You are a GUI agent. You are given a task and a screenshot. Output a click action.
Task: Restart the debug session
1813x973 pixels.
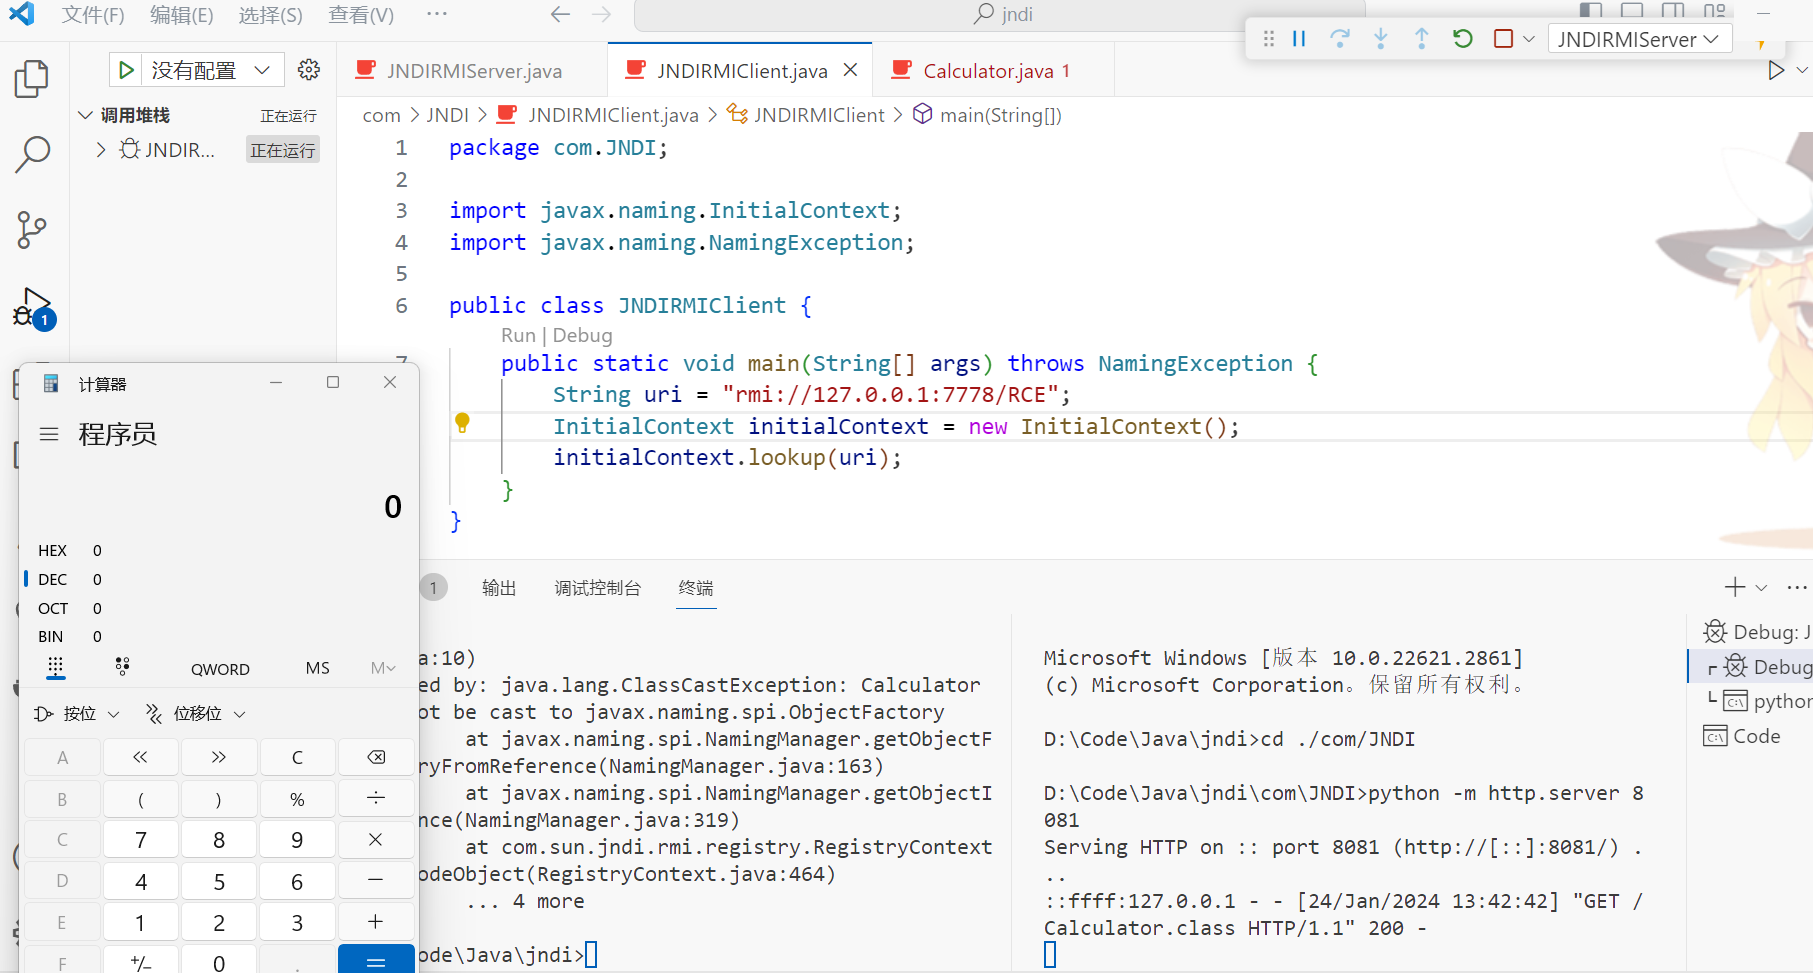(1462, 39)
